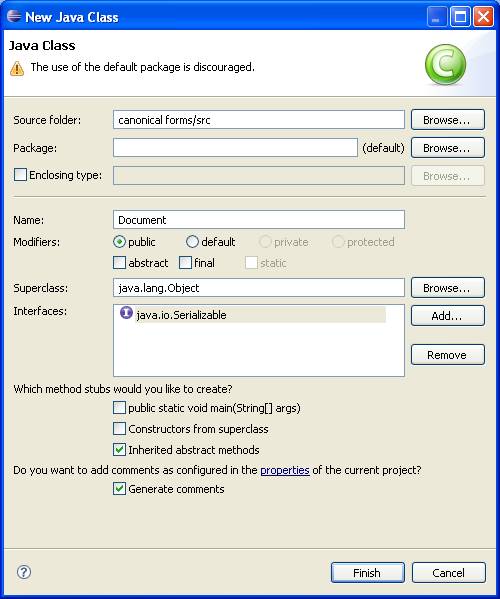This screenshot has width=500, height=599.
Task: Click the yellow warning triangle icon
Action: click(x=17, y=68)
